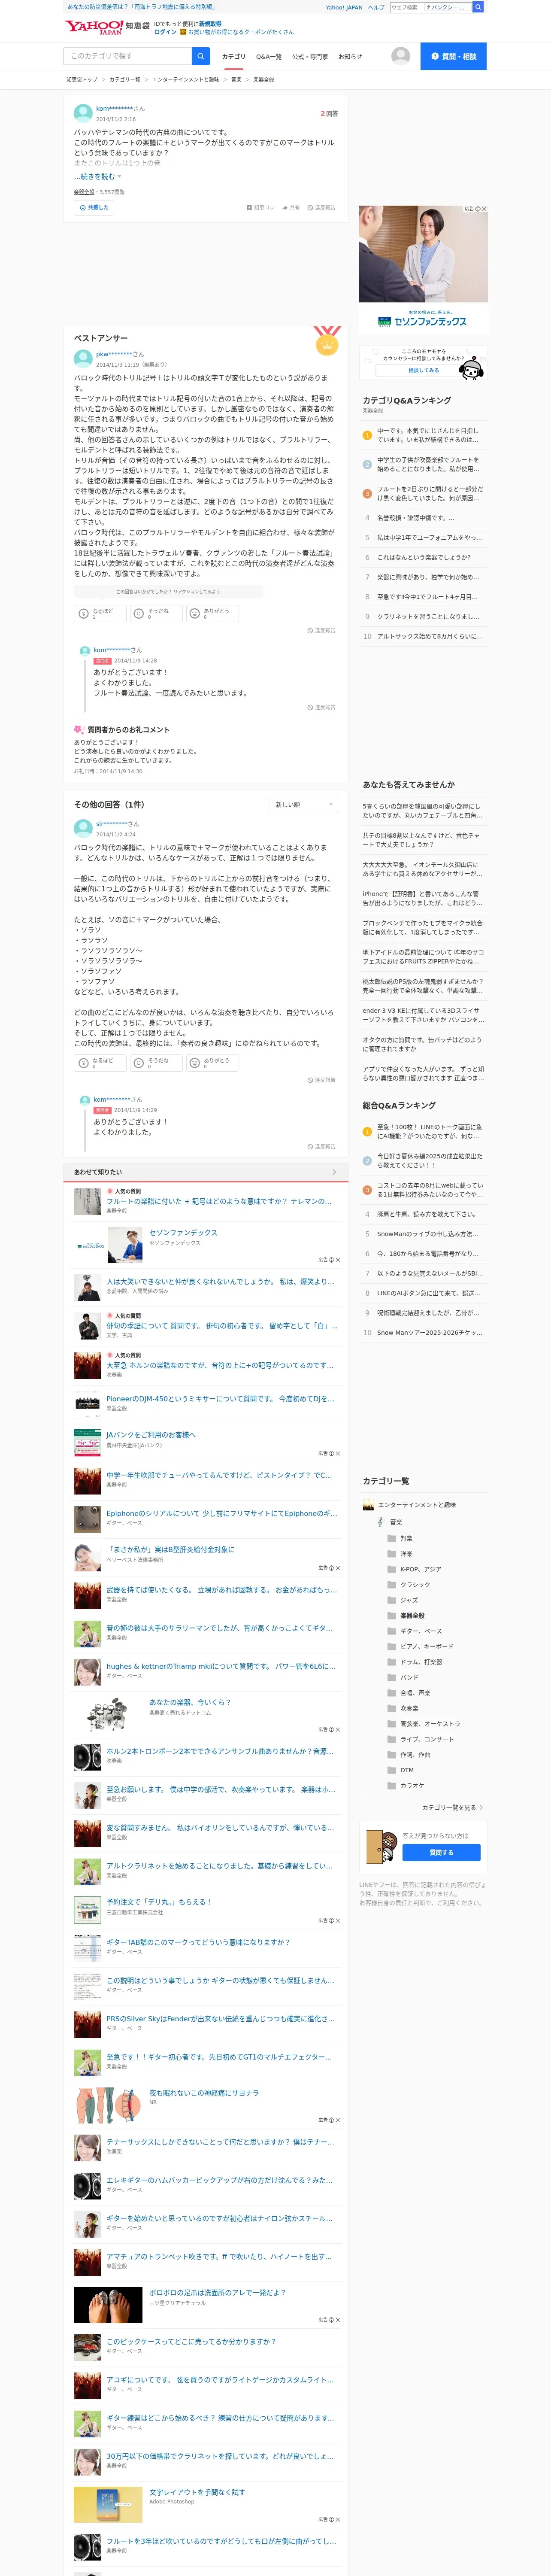Click エンターテインメントと趣味 breadcrumb
This screenshot has width=551, height=2576.
pos(185,79)
